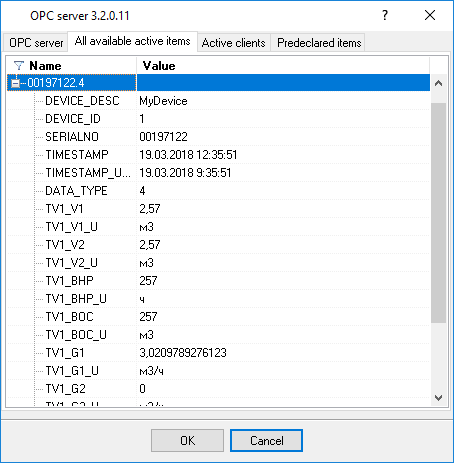Image resolution: width=454 pixels, height=463 pixels.
Task: Click the TV1_BHP_U value ч
Action: coord(142,300)
